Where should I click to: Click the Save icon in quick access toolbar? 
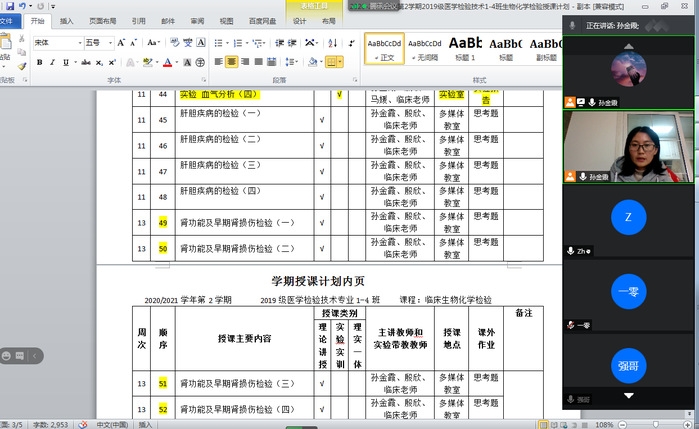click(x=8, y=6)
